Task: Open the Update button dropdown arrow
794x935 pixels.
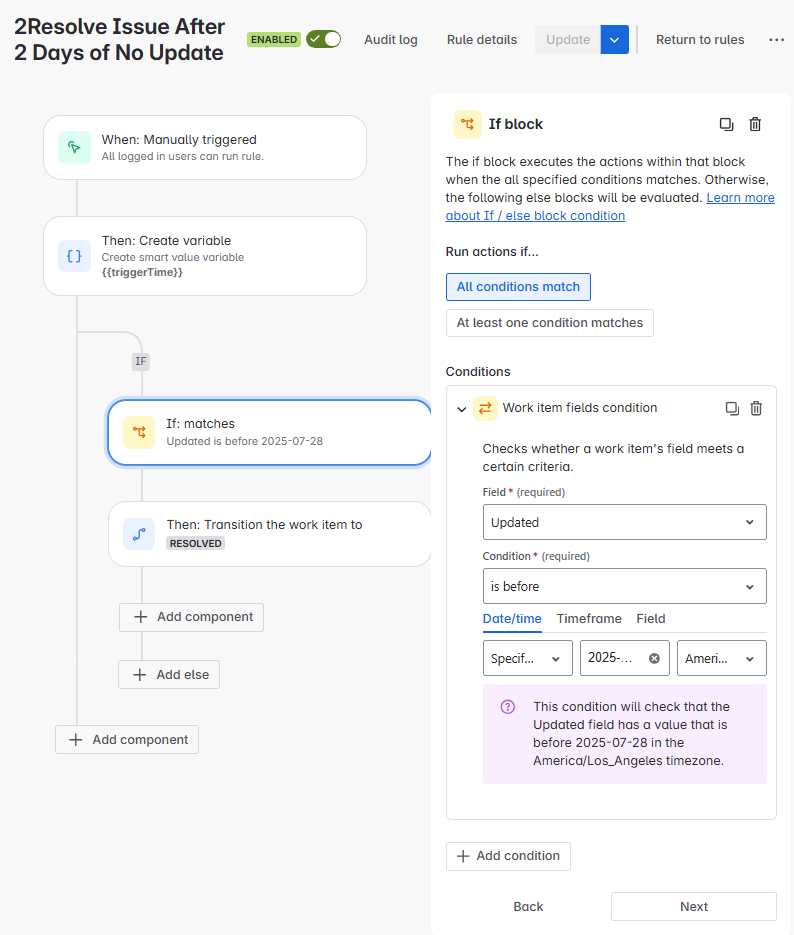Action: point(615,40)
